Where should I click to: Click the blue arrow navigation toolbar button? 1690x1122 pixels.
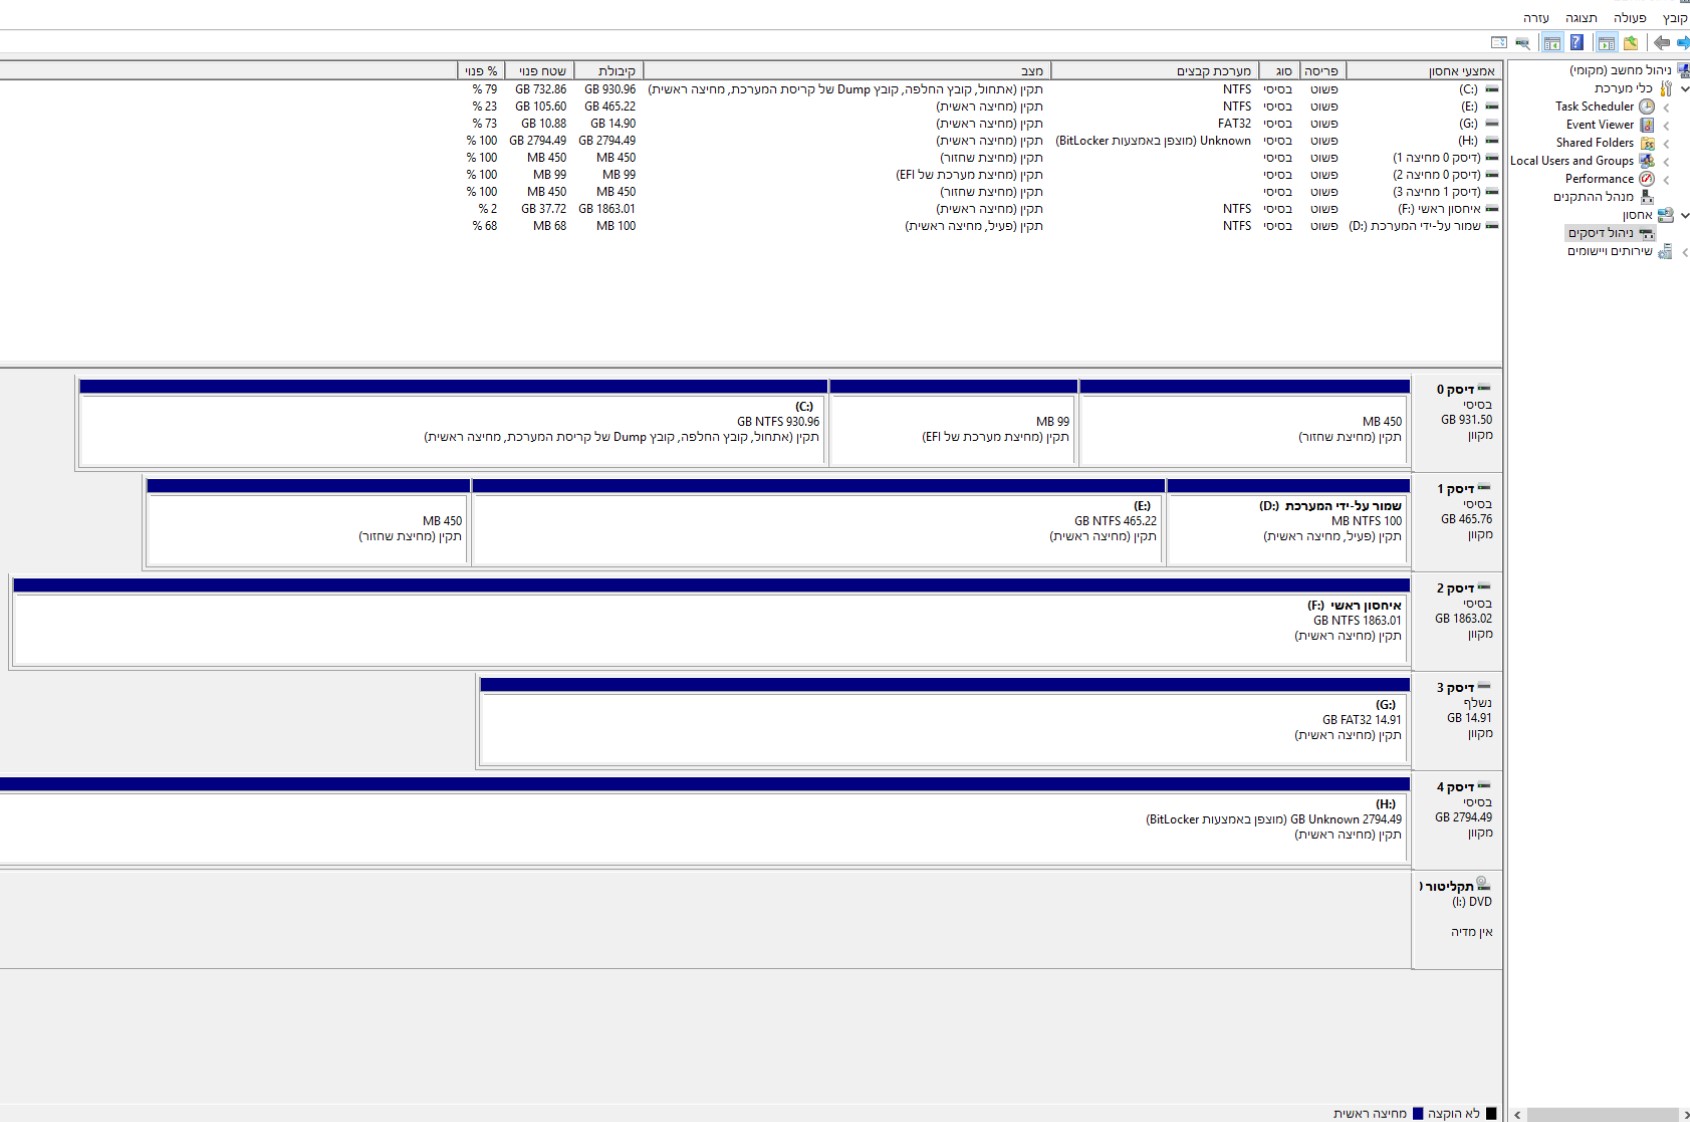[1683, 43]
